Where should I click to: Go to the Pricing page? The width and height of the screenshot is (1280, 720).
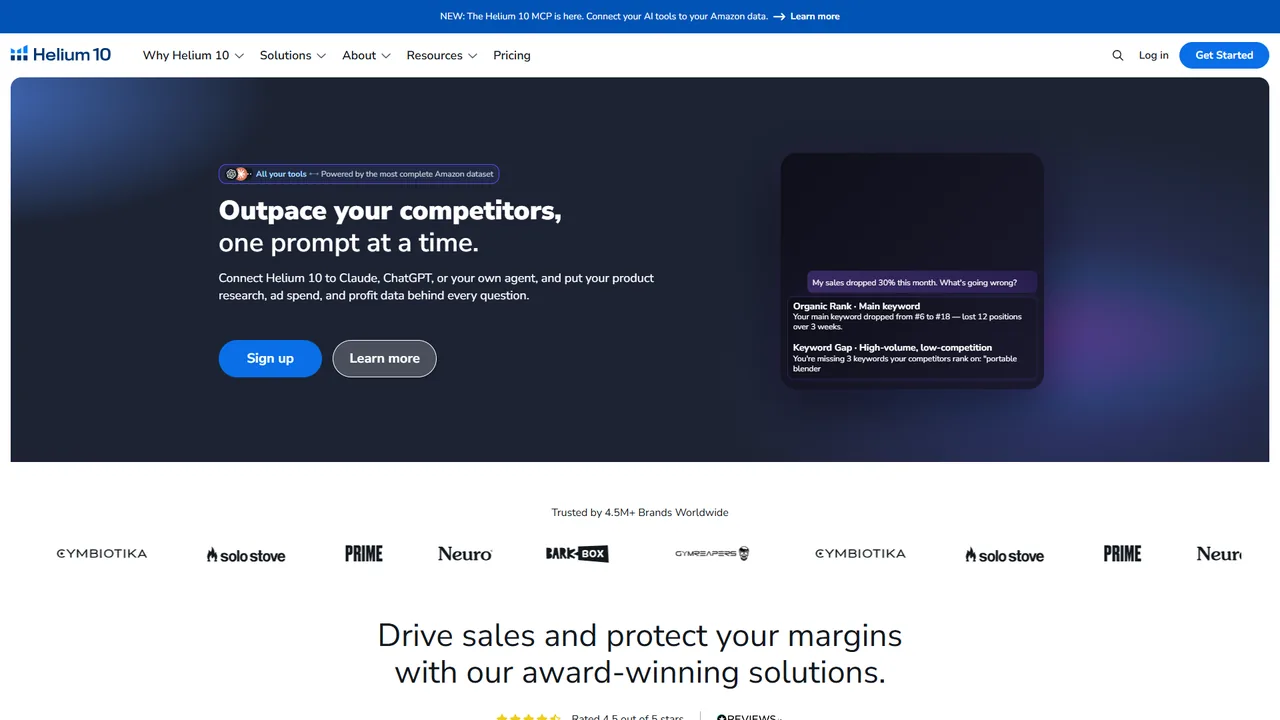pos(512,55)
